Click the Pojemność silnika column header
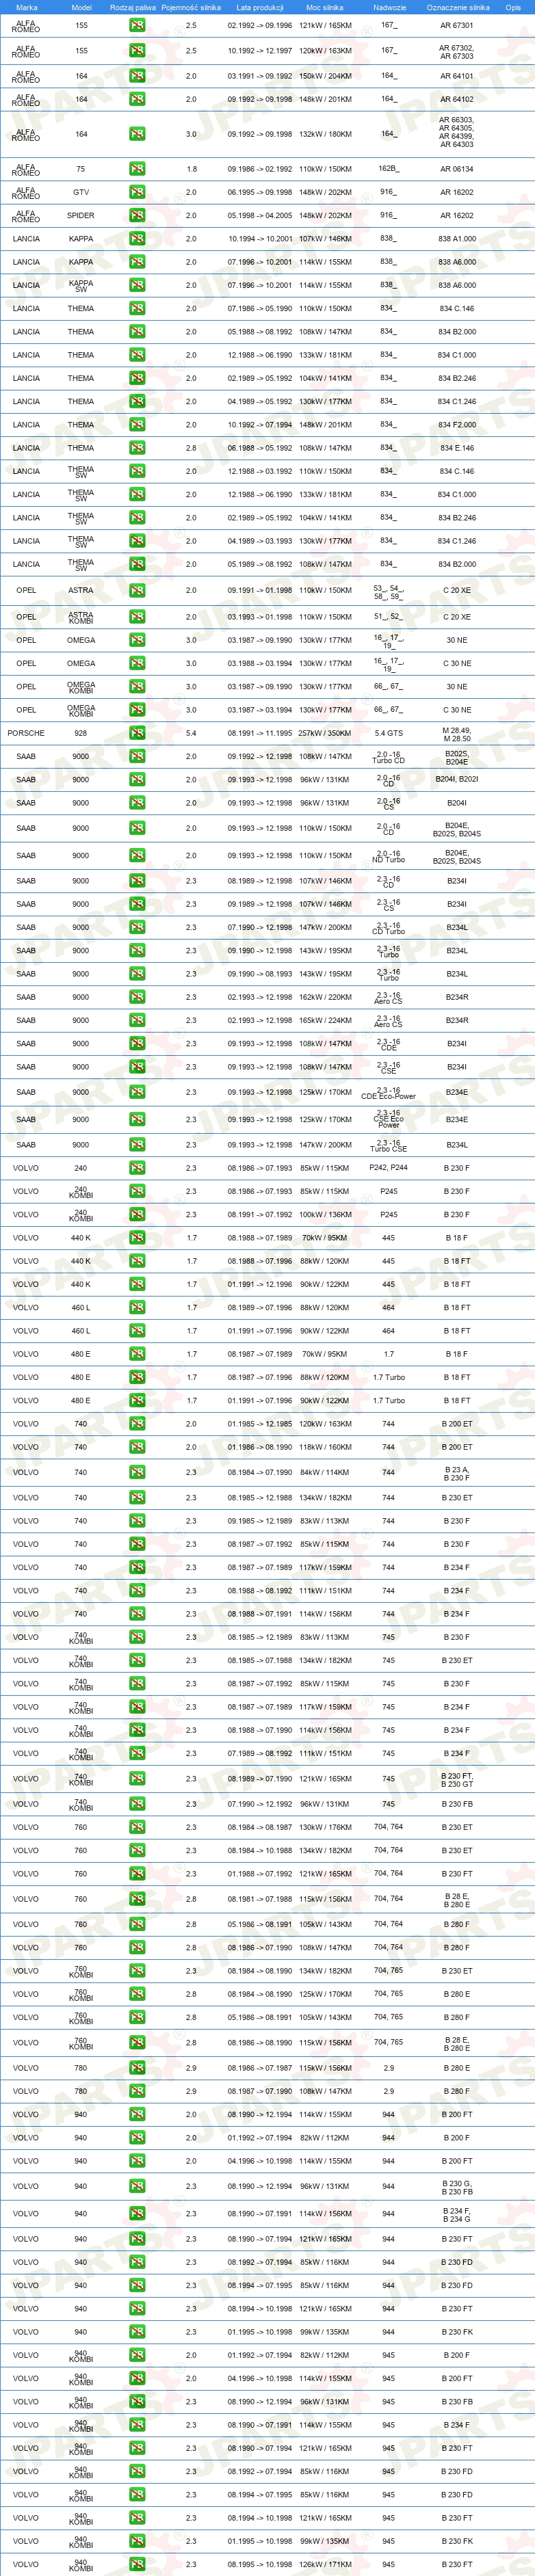The height and width of the screenshot is (2576, 535). point(191,7)
